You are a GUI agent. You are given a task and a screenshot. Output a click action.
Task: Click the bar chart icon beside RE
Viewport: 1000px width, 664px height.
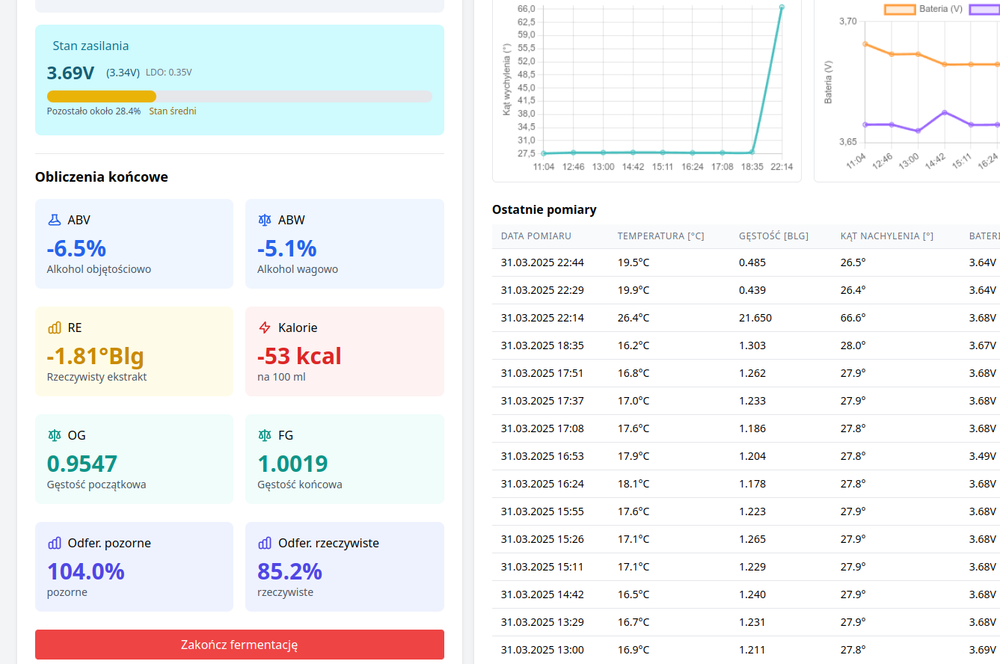[x=54, y=328]
